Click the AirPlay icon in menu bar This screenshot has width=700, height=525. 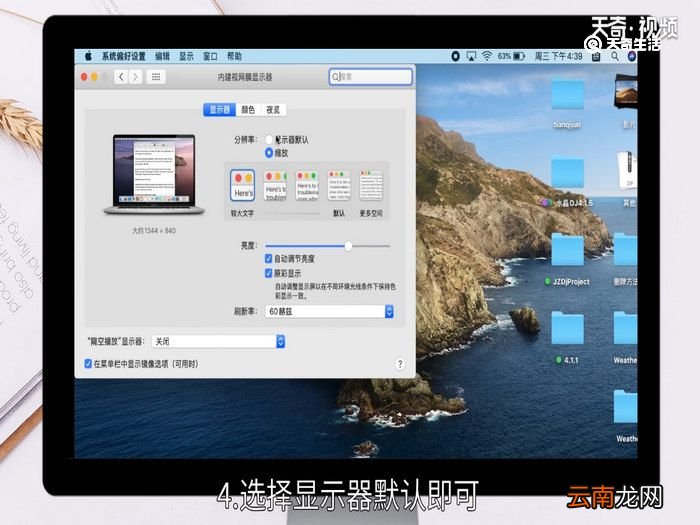click(x=471, y=56)
